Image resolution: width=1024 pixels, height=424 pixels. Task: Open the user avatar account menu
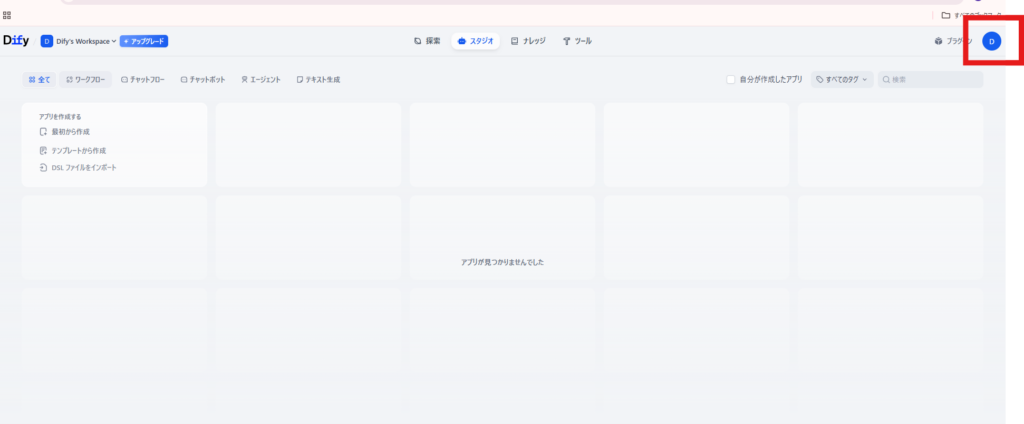[991, 41]
